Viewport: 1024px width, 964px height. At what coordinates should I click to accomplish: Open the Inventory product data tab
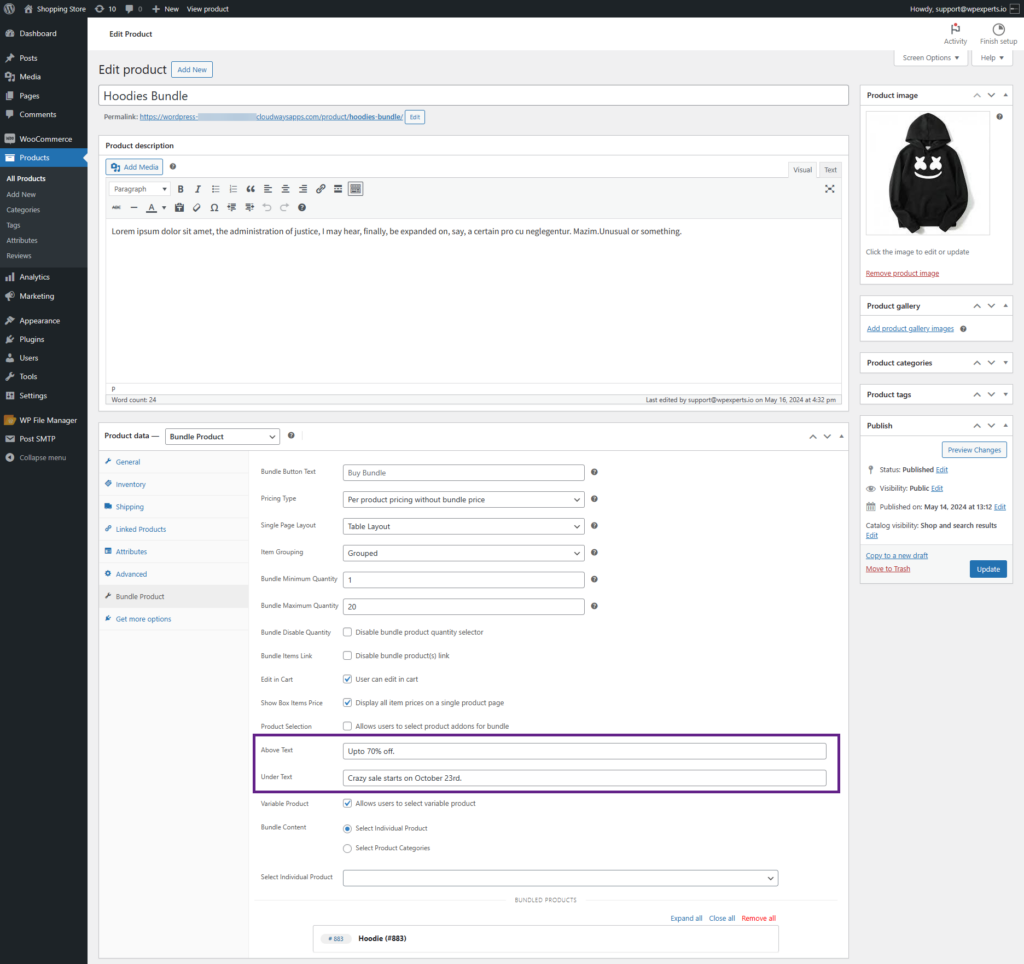[x=131, y=485]
